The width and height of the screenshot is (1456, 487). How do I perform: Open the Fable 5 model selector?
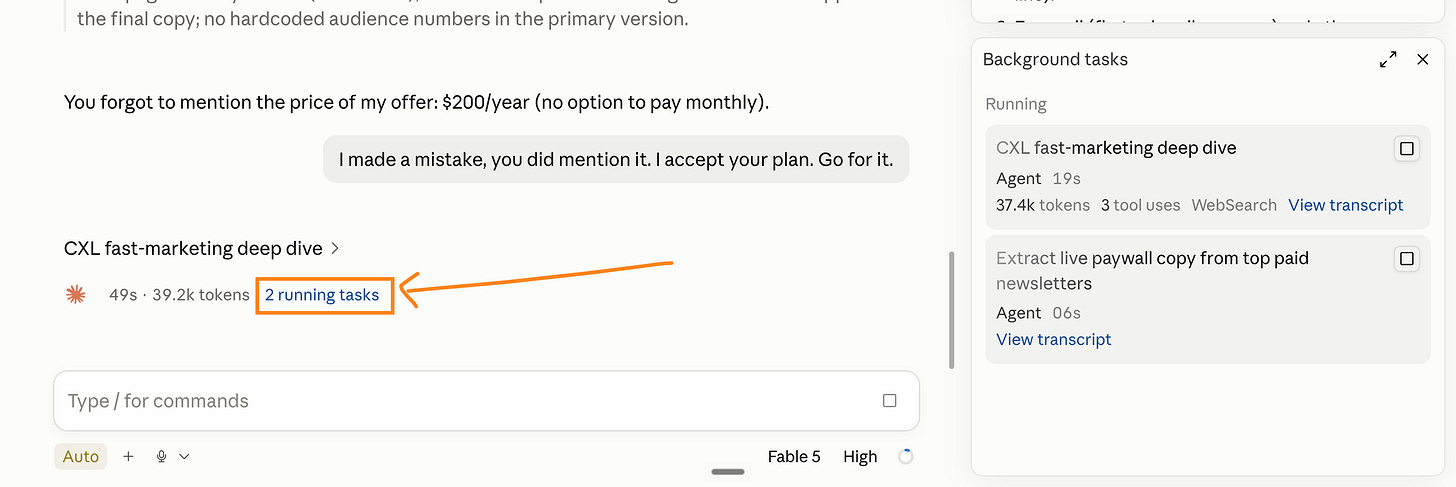point(794,456)
